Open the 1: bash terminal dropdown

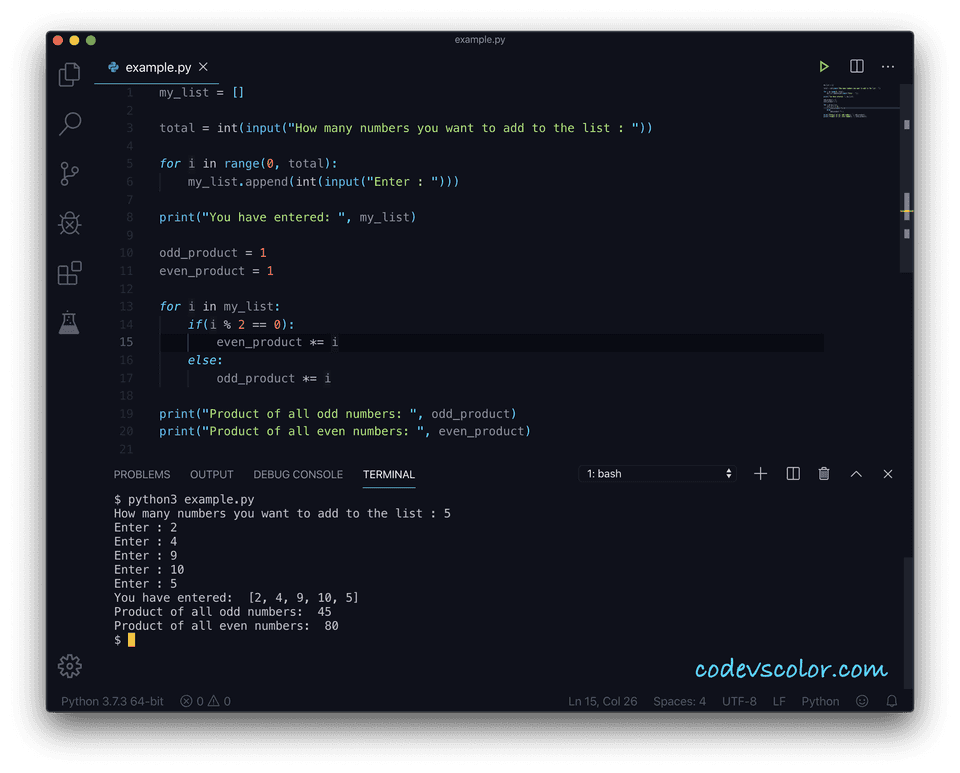(657, 474)
